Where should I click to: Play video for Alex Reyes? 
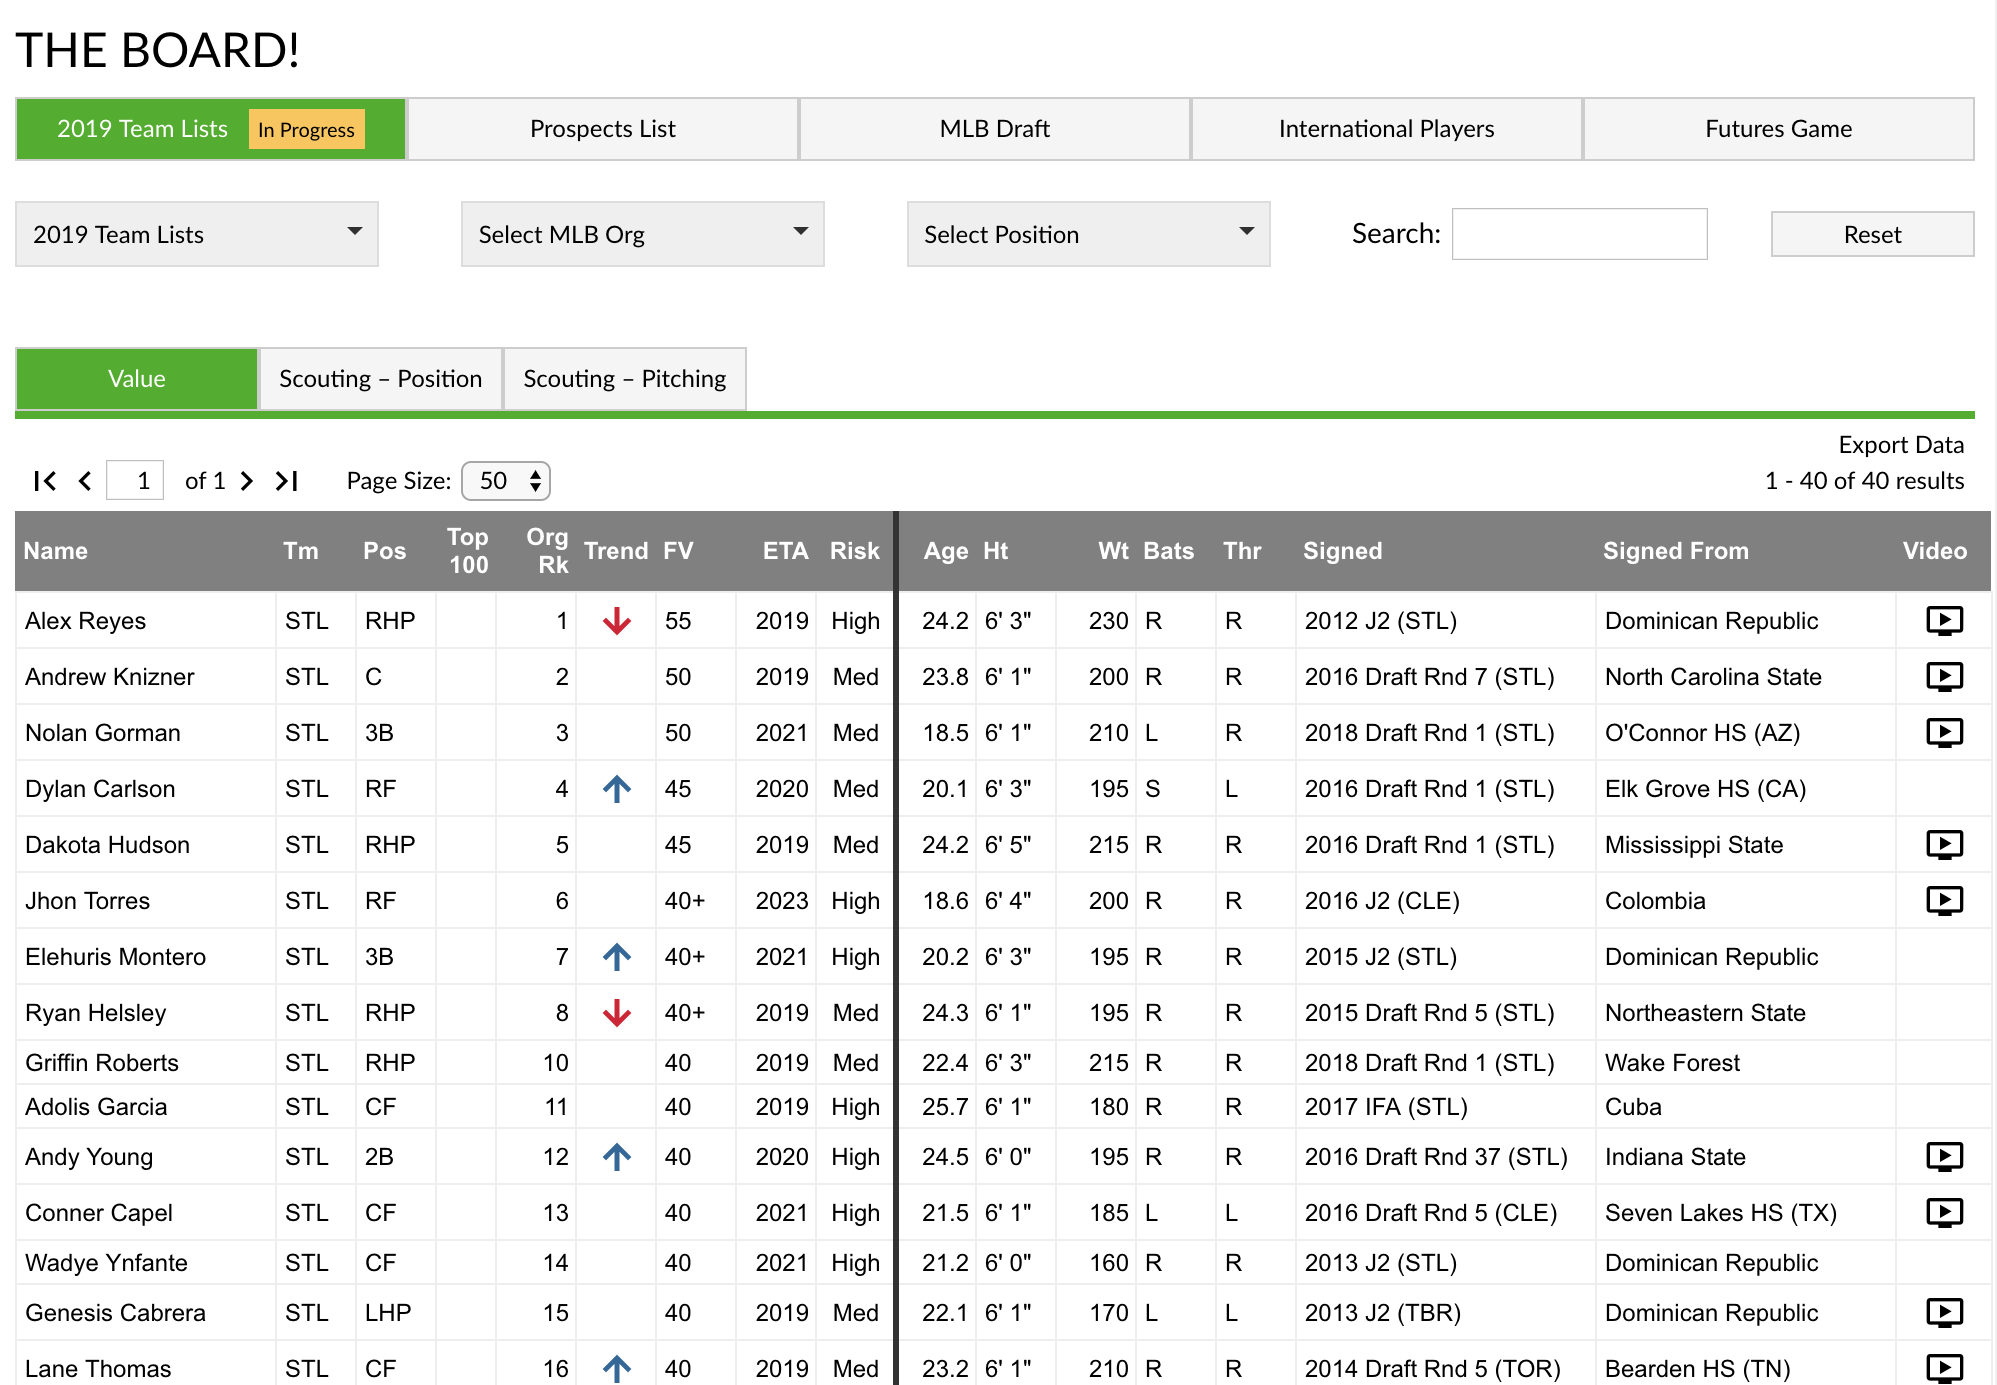pos(1944,620)
